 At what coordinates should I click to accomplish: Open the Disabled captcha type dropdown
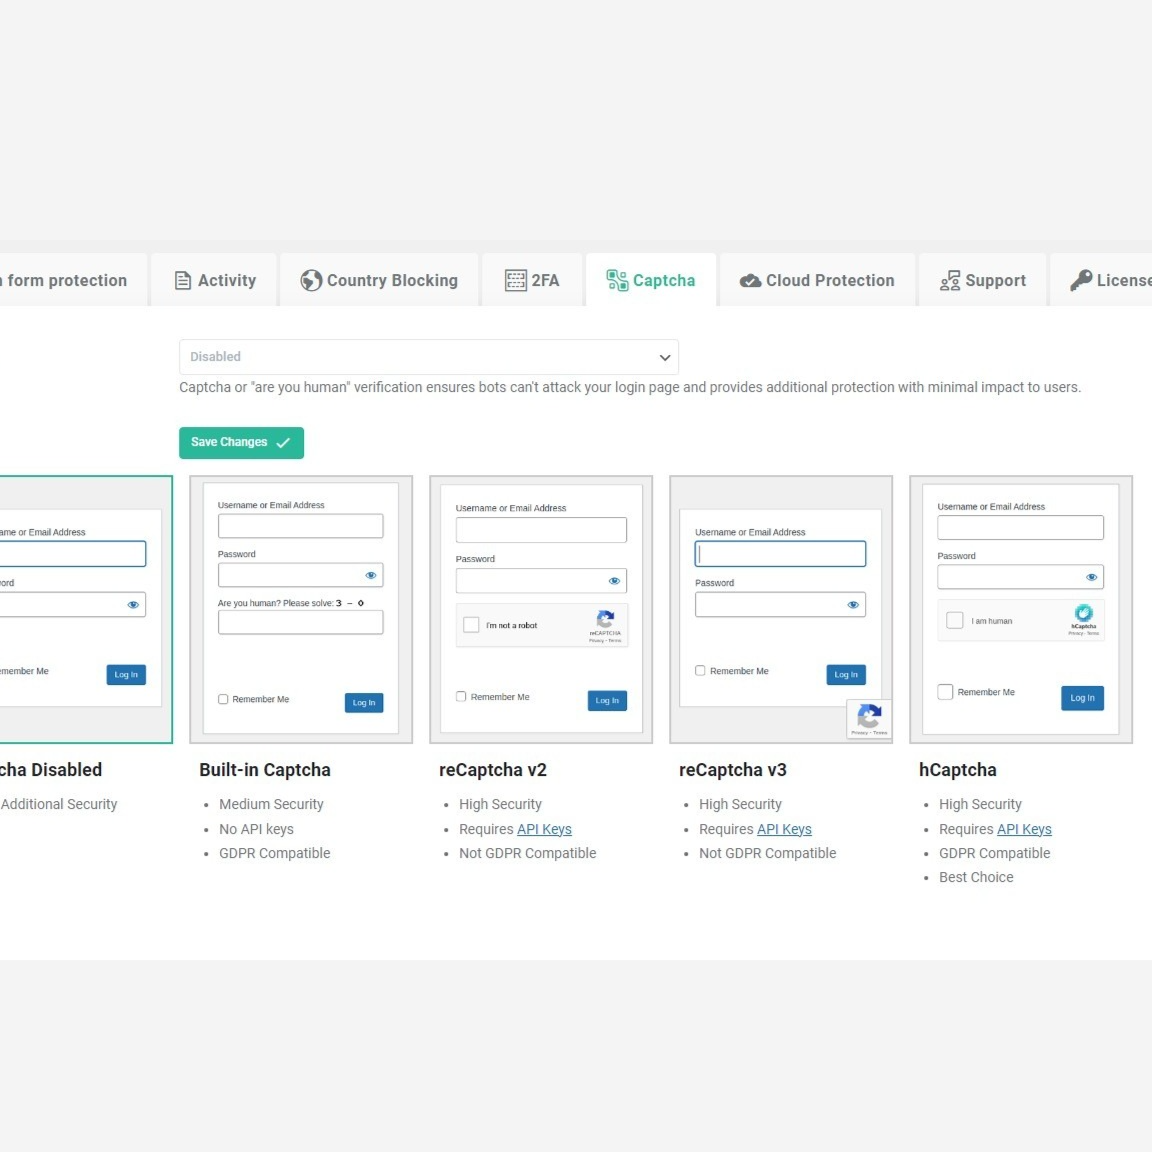428,357
